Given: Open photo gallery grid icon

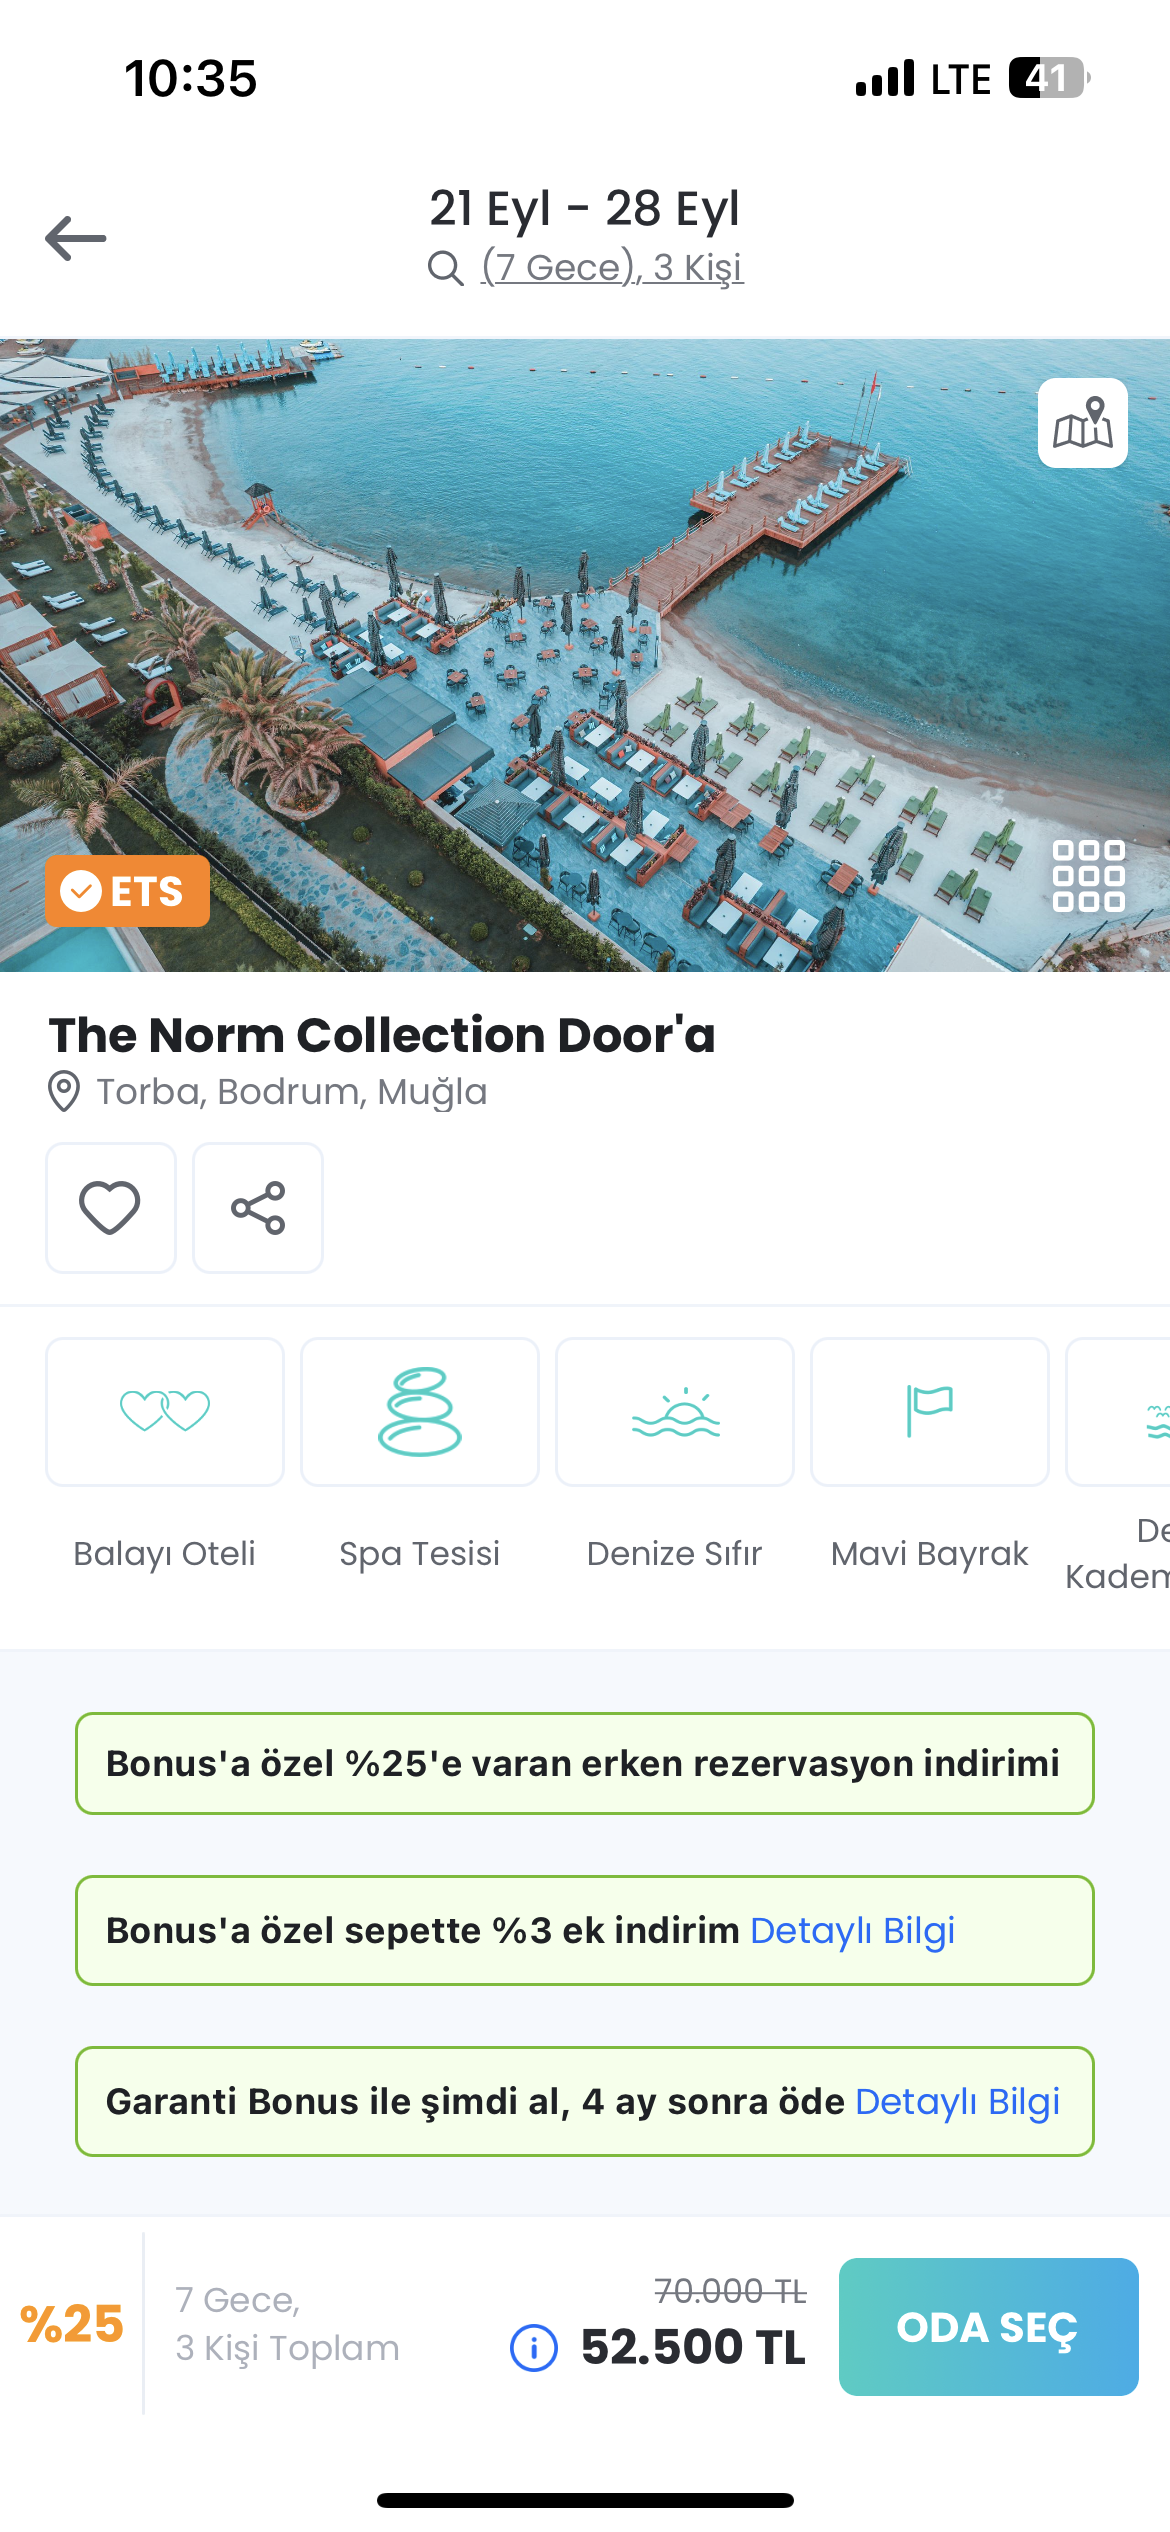Looking at the screenshot, I should pos(1089,876).
